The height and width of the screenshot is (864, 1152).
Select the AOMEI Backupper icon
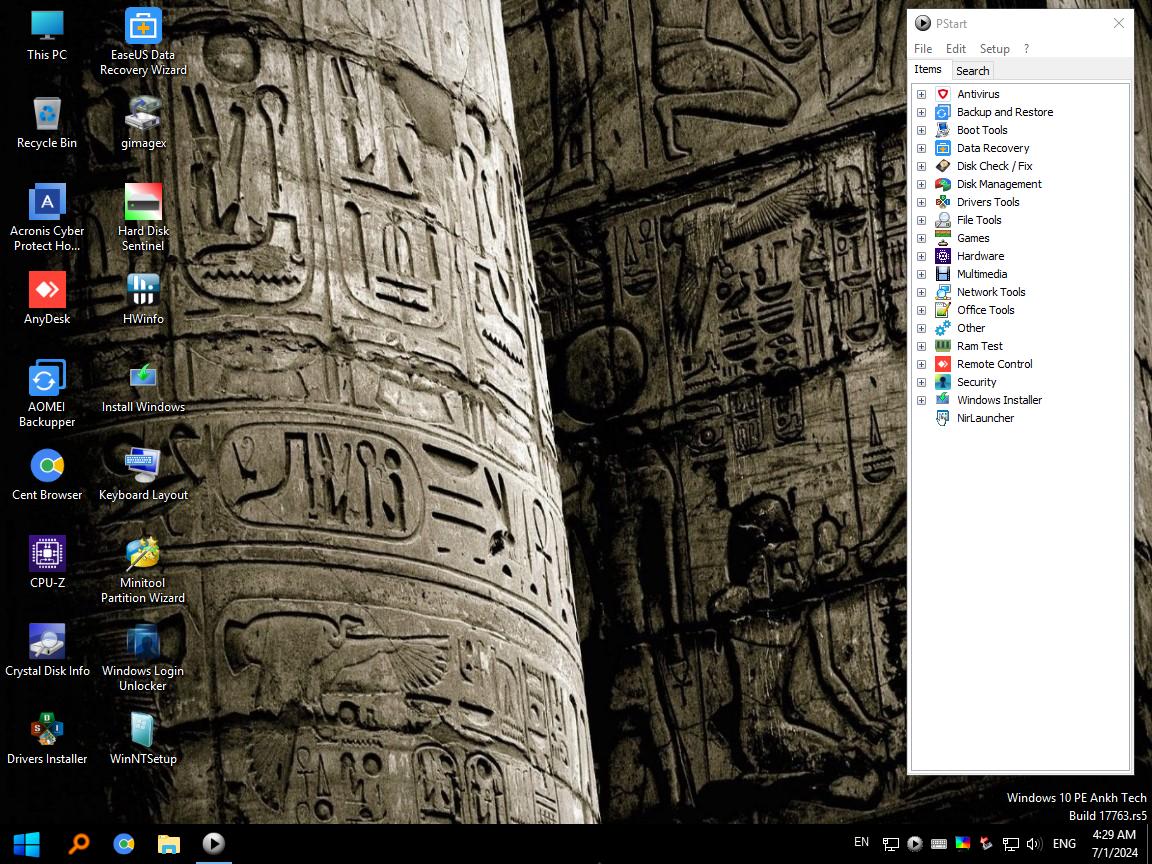[47, 393]
